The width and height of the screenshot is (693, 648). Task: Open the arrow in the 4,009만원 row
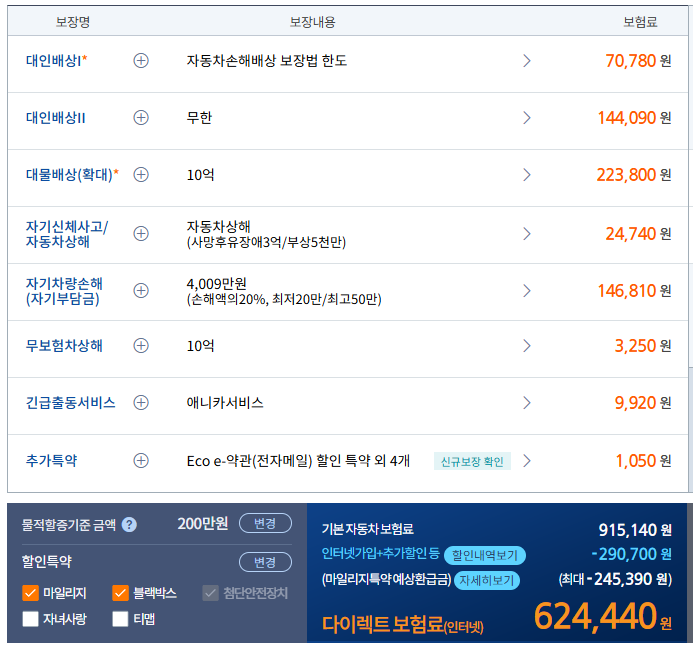click(526, 290)
